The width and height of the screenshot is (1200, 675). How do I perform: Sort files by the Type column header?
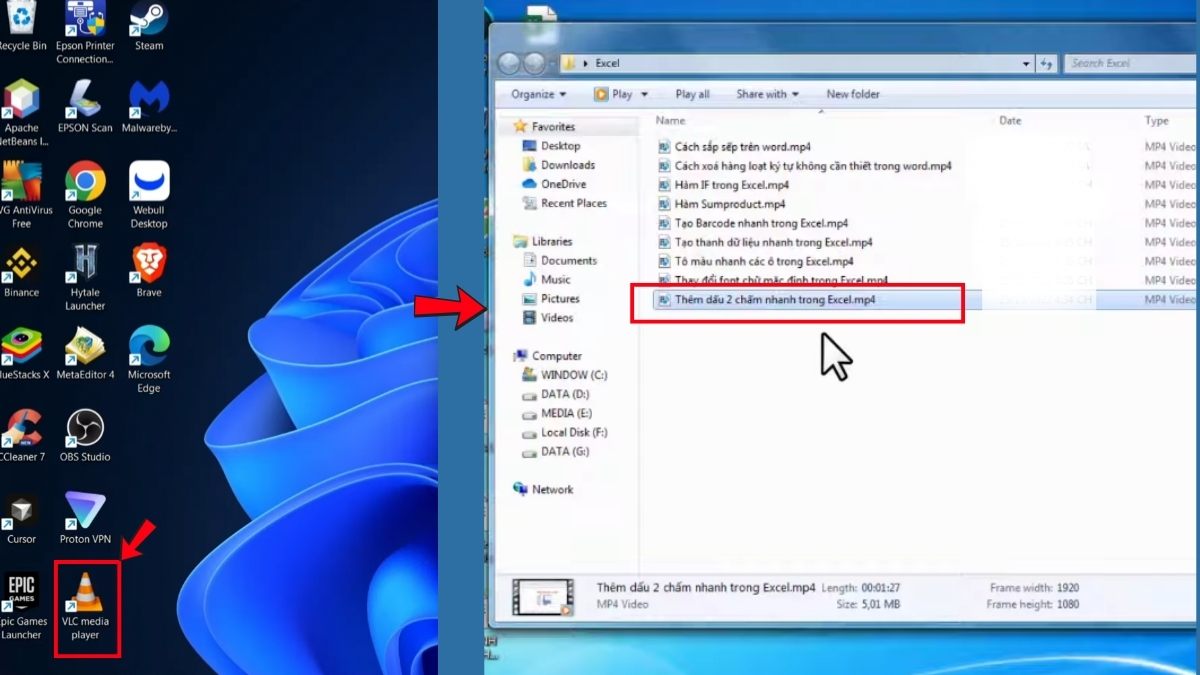point(1156,120)
